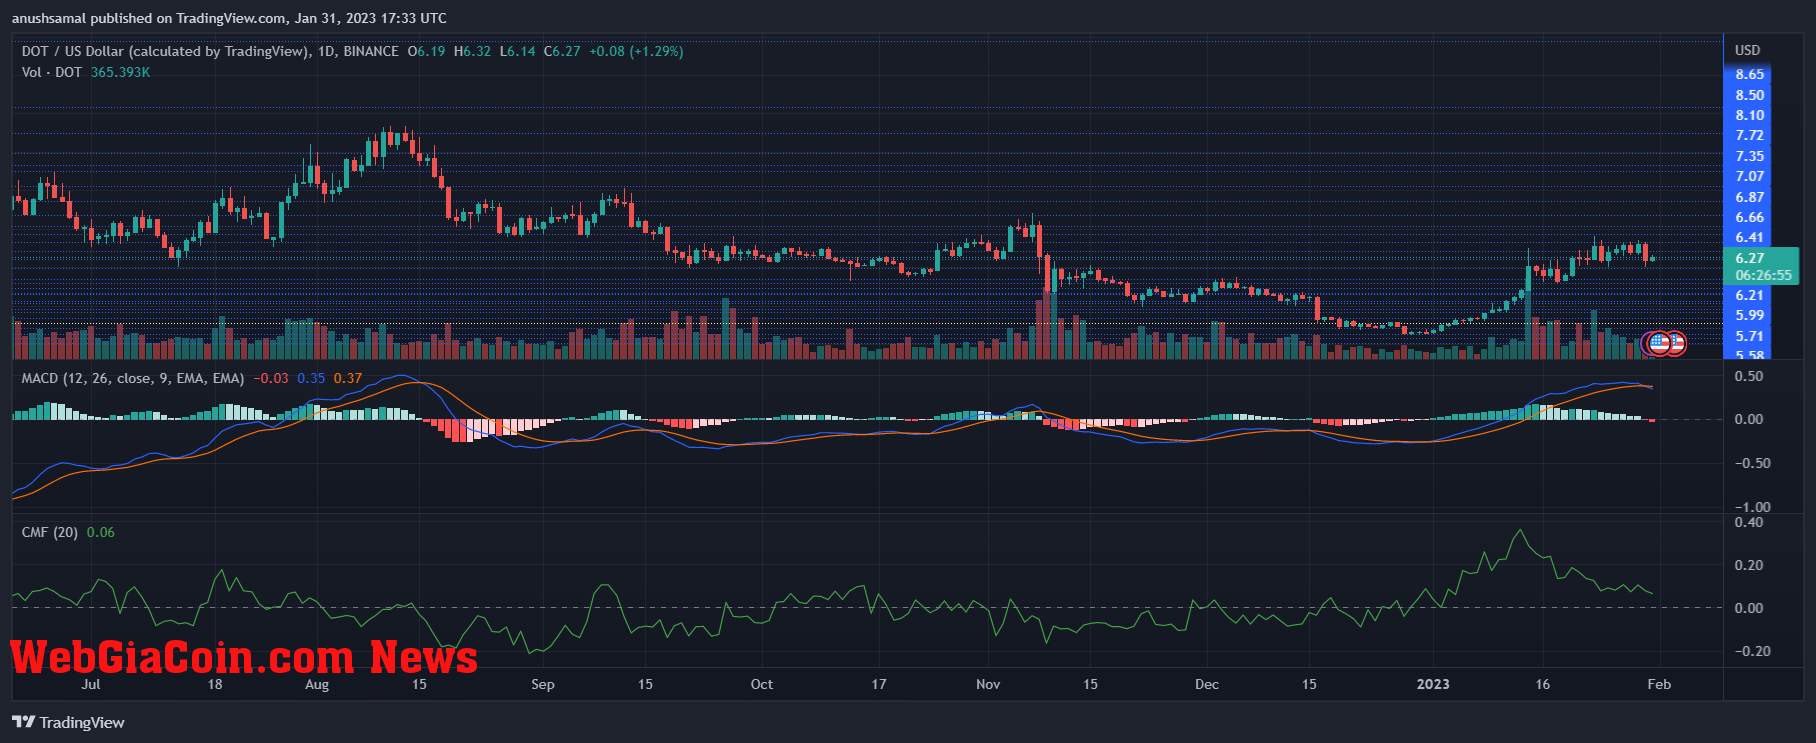1816x743 pixels.
Task: Click the 8.65 price level label
Action: point(1750,74)
